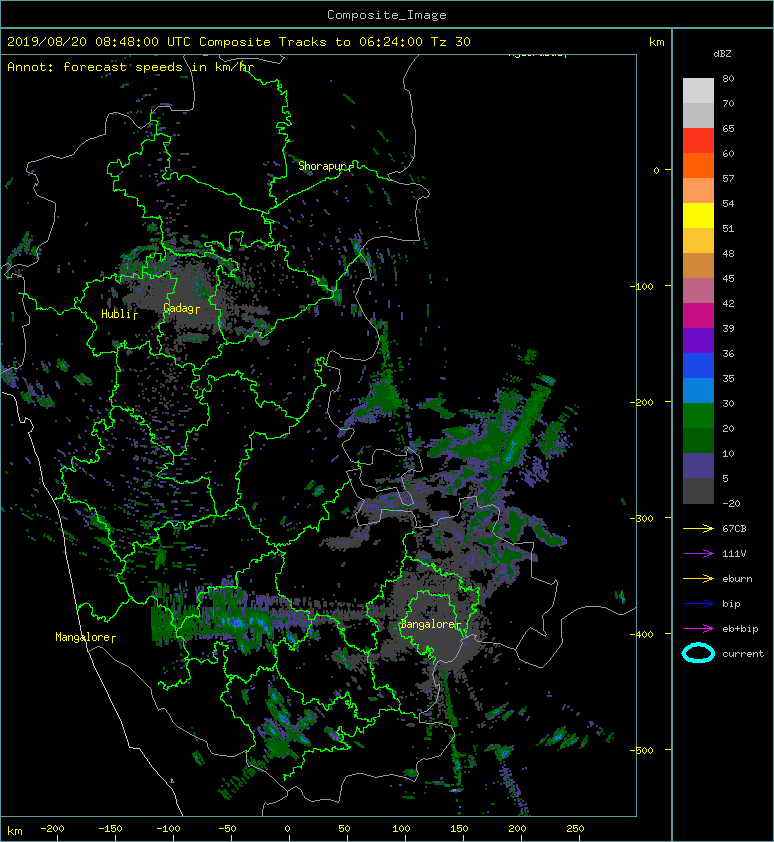Click the 111V purple arrow legend icon
774x842 pixels.
pos(698,554)
